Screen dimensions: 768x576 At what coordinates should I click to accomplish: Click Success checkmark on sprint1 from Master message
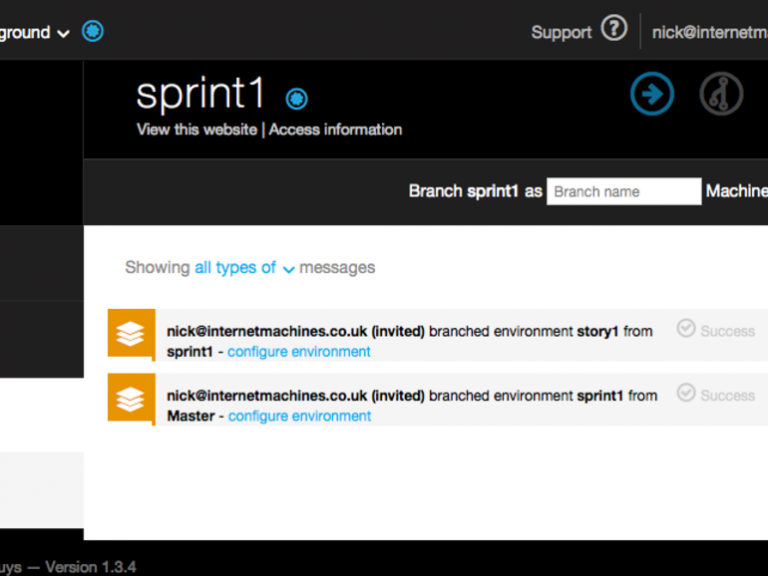[686, 393]
